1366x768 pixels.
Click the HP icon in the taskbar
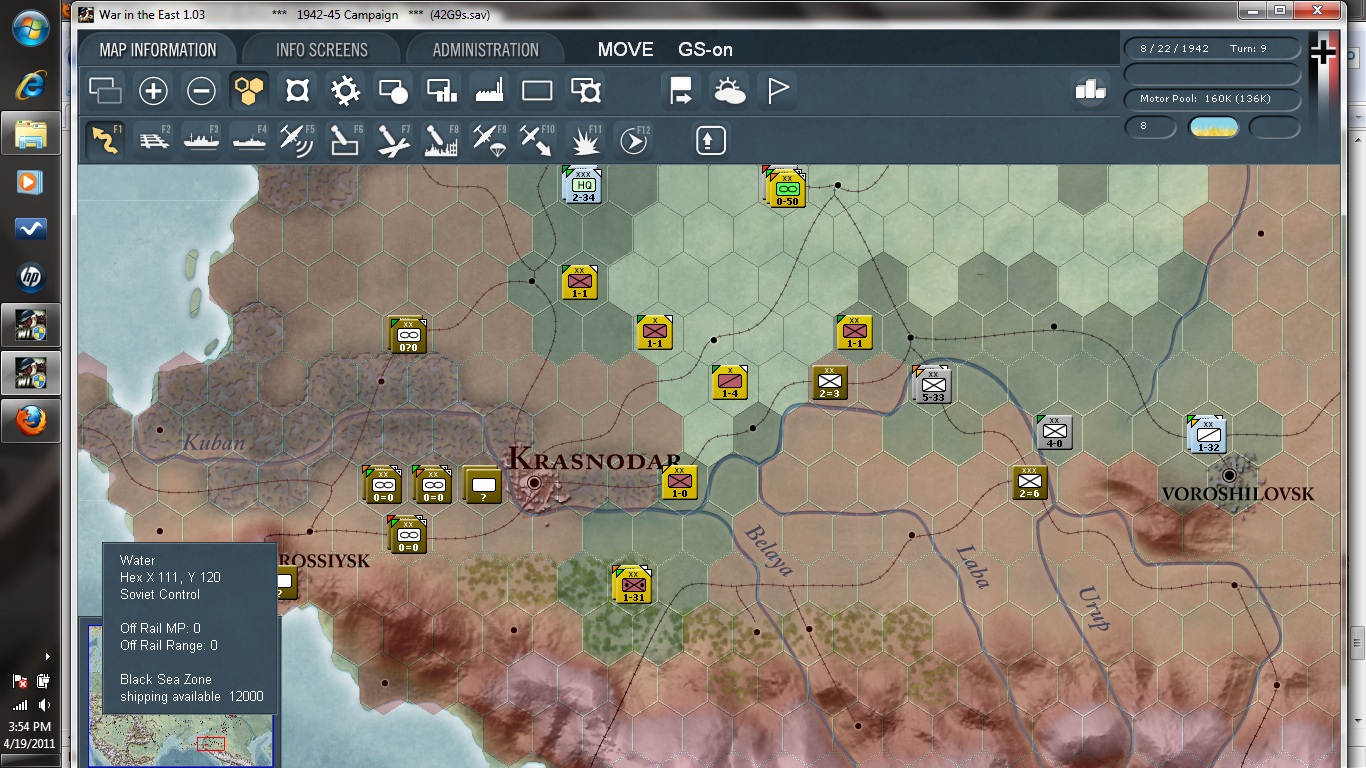tap(30, 277)
